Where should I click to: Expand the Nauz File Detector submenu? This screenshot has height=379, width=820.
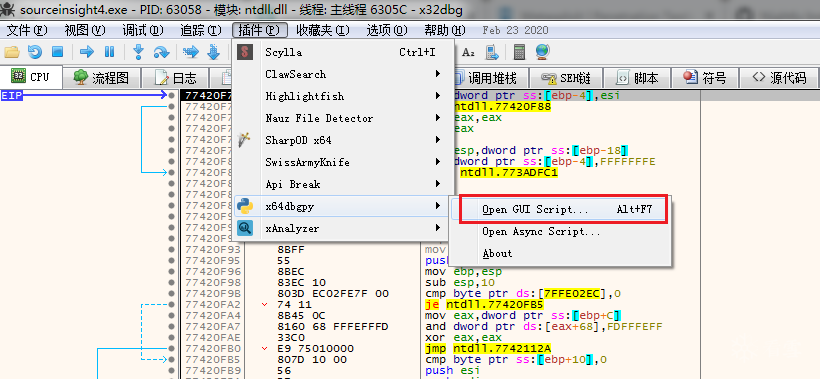coord(343,118)
